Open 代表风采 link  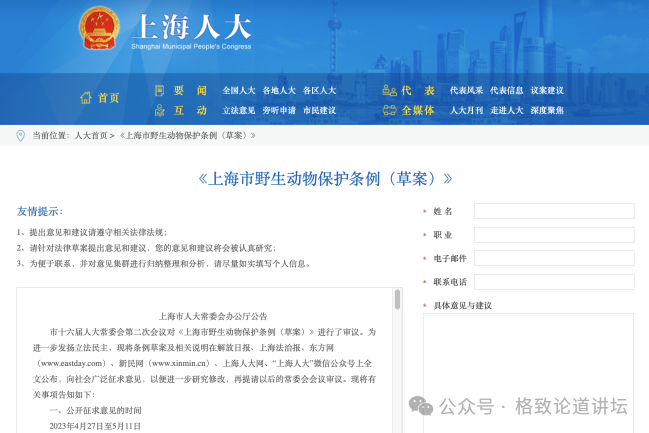point(466,90)
